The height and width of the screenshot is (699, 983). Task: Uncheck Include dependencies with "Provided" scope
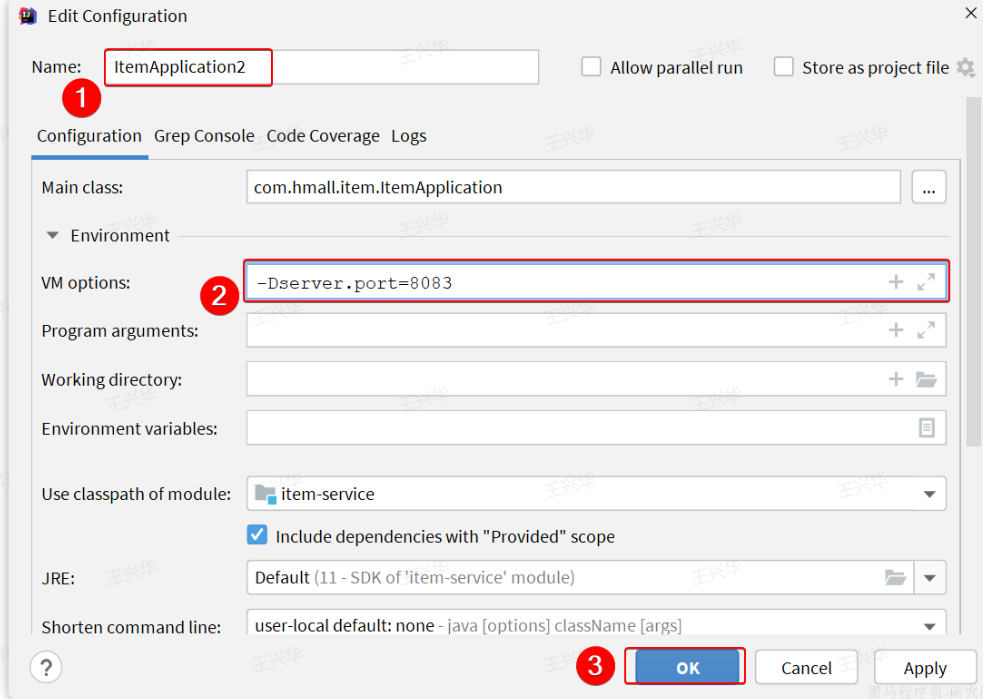click(x=258, y=536)
